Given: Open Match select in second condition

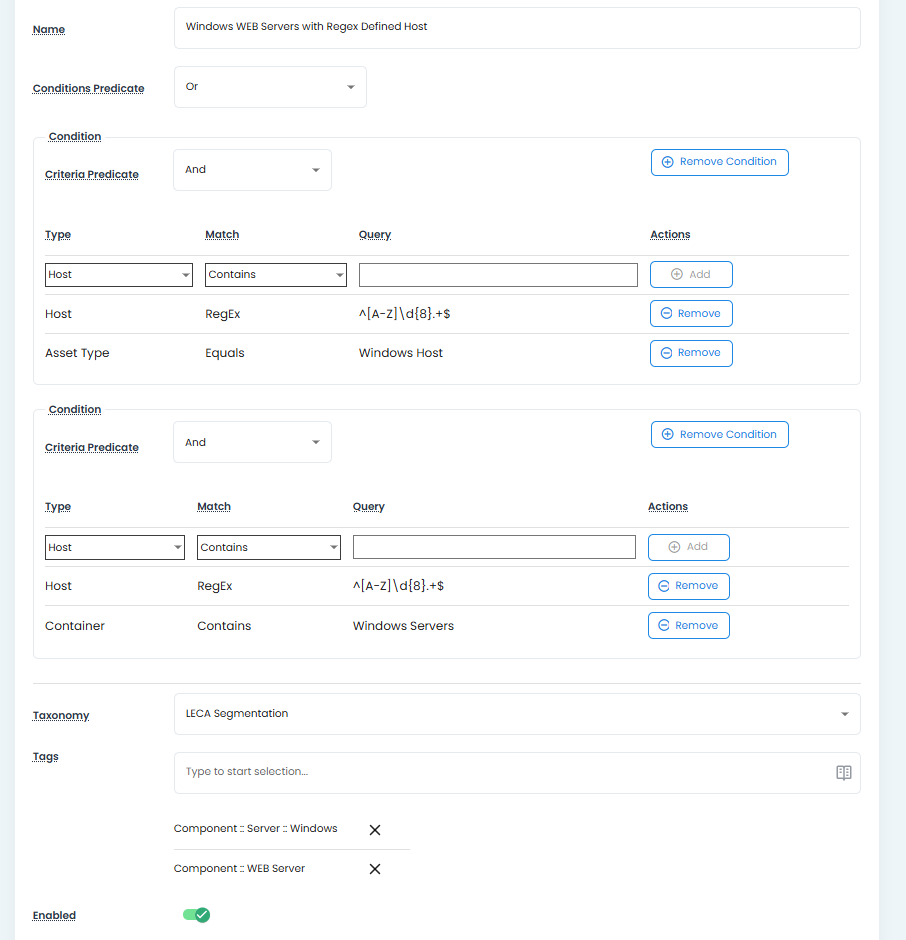Looking at the screenshot, I should (x=269, y=548).
